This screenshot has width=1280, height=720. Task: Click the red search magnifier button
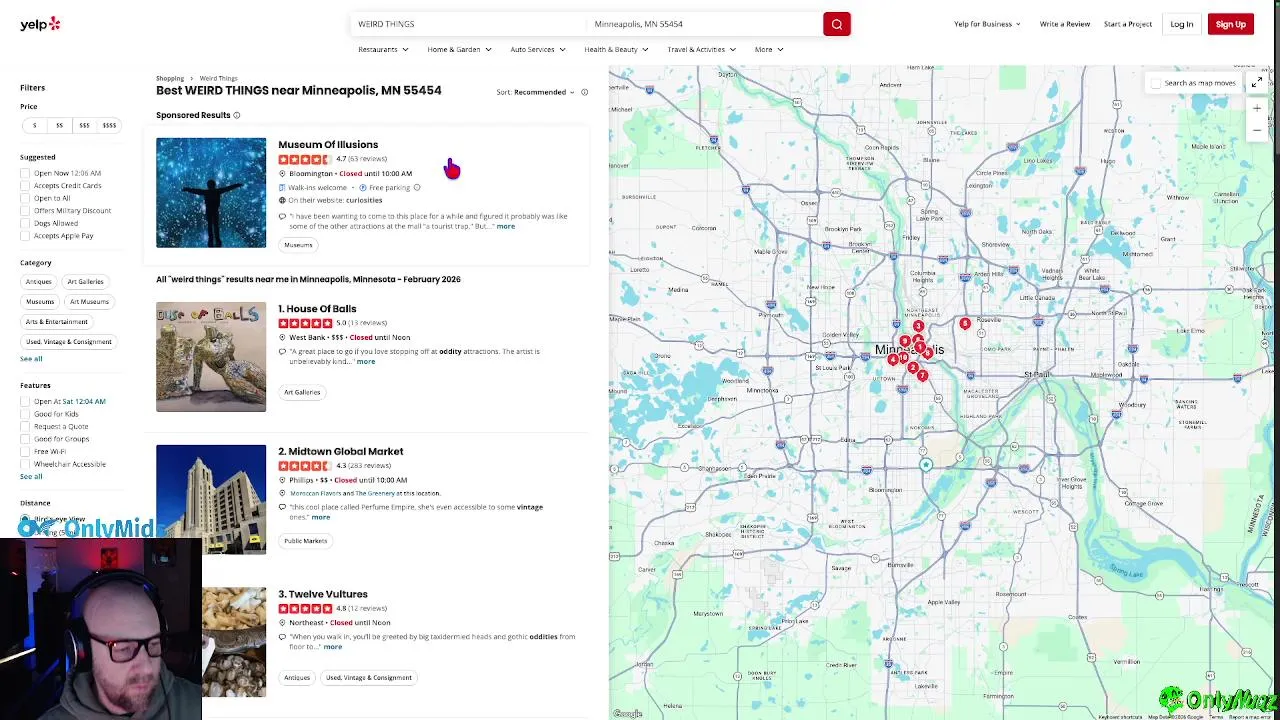837,24
